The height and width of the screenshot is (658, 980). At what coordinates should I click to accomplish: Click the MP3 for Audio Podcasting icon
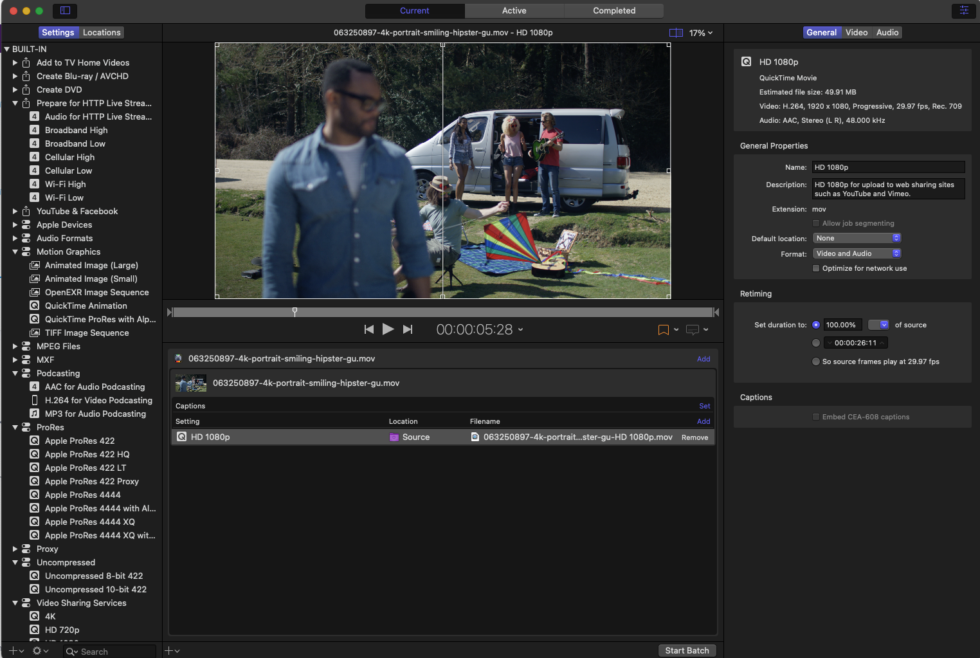point(35,414)
